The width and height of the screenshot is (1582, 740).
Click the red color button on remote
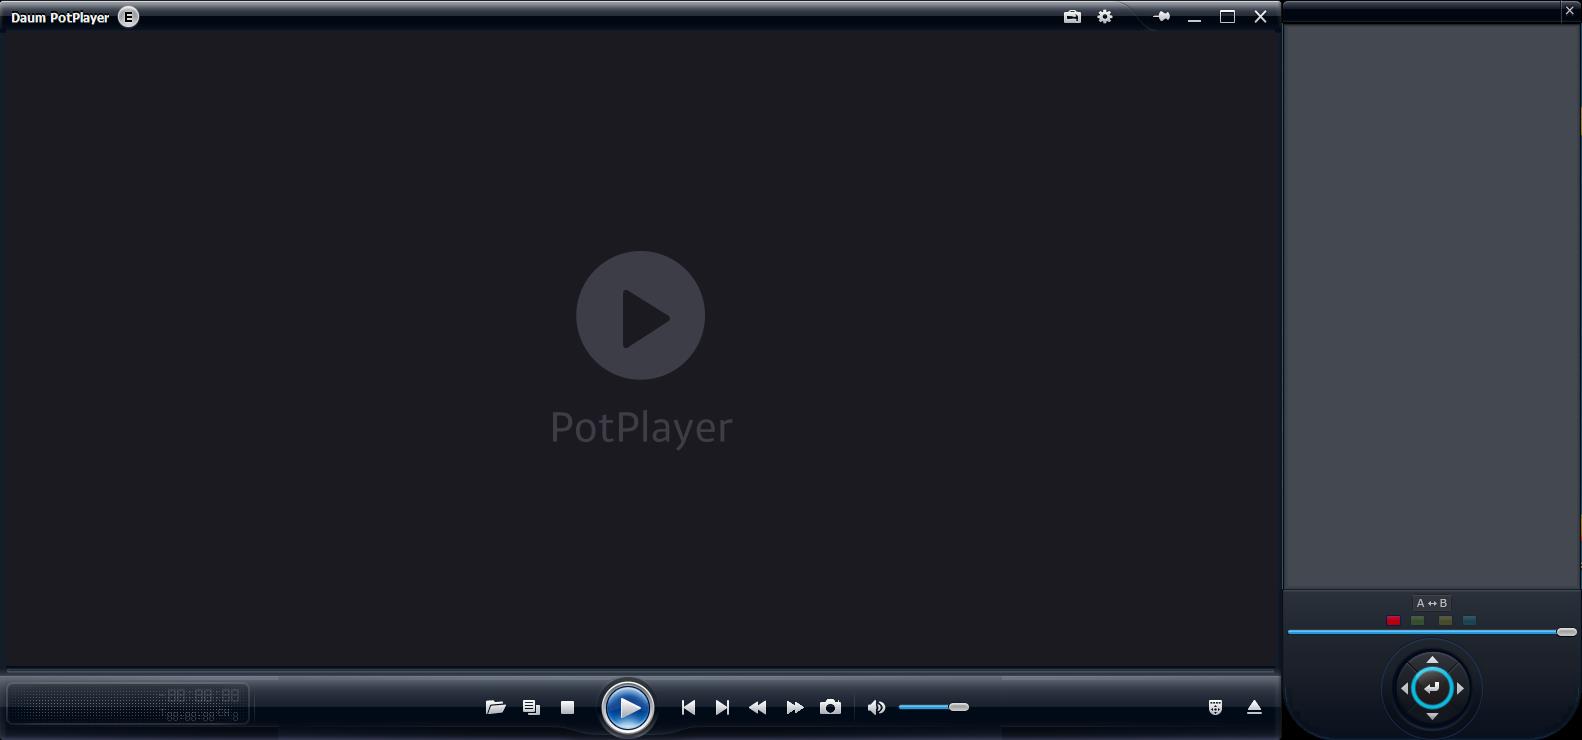(1393, 620)
